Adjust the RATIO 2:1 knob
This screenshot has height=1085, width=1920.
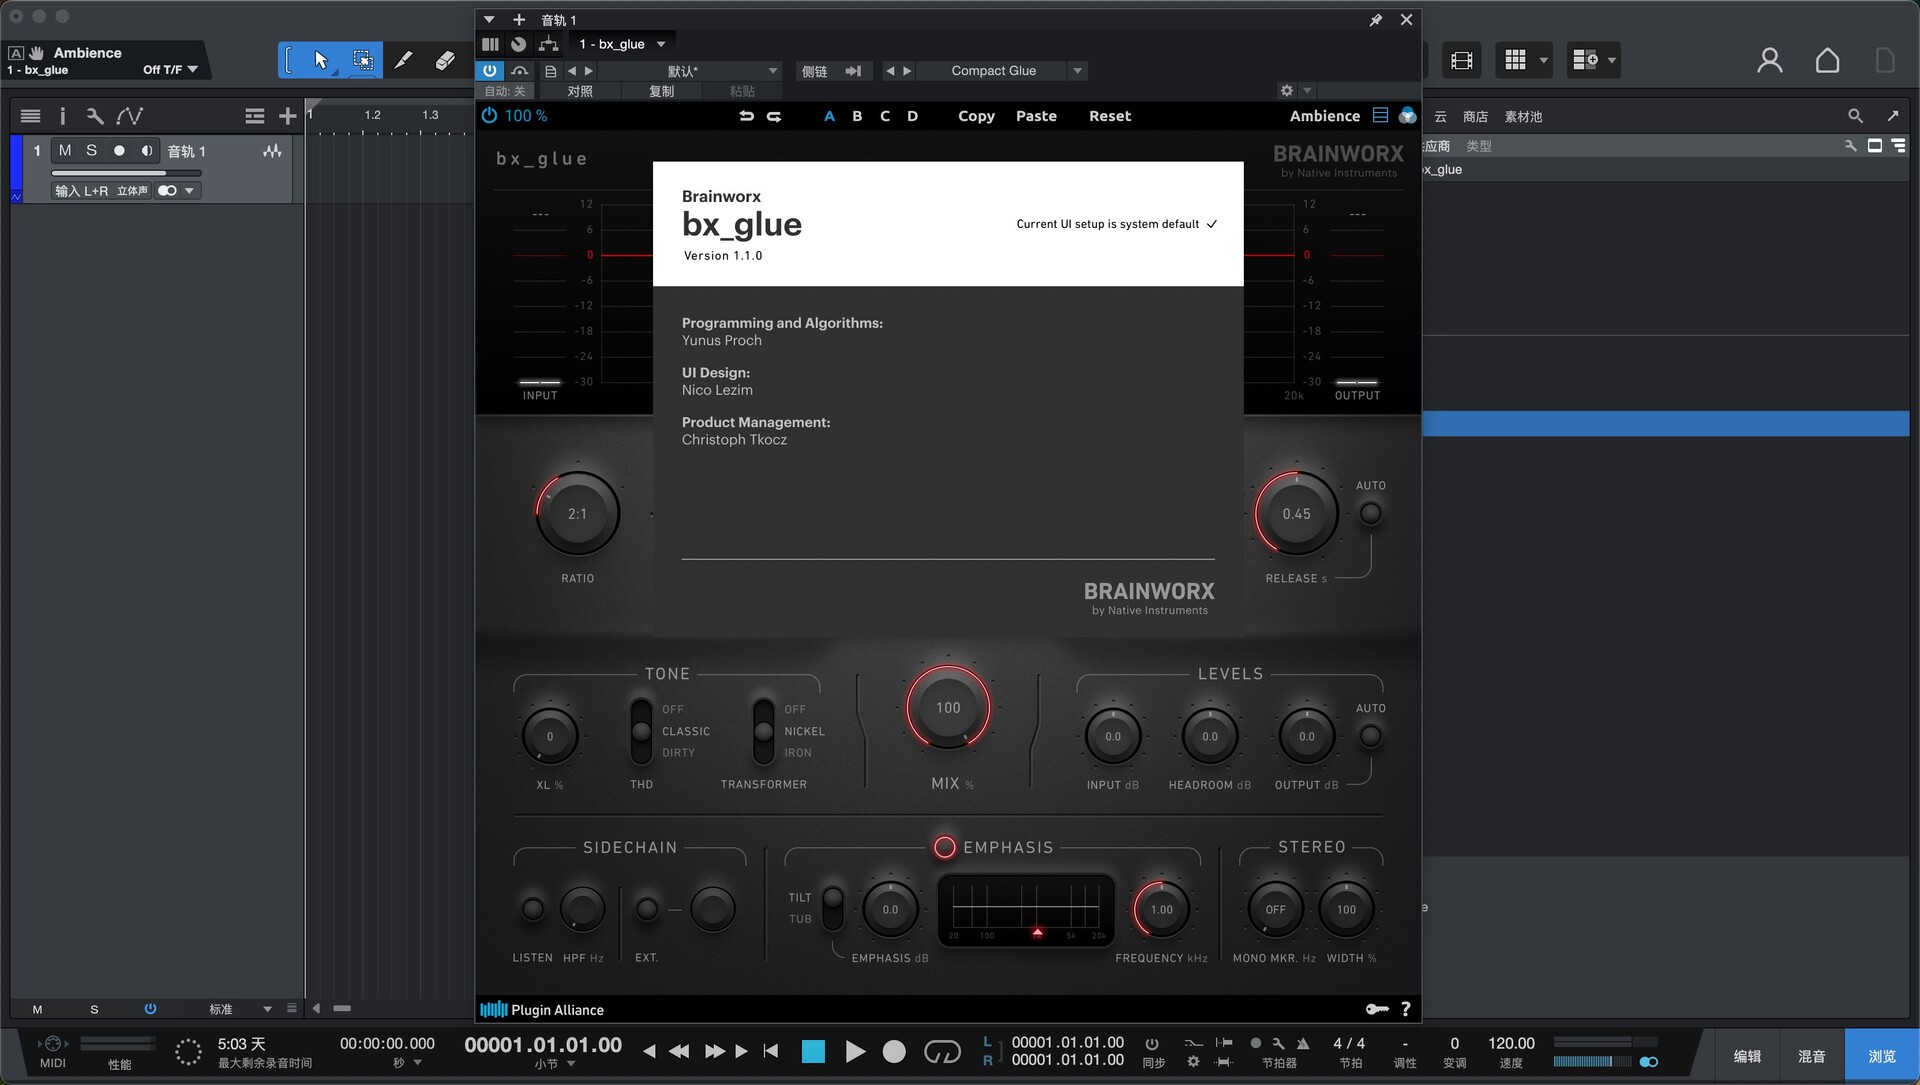click(x=577, y=513)
